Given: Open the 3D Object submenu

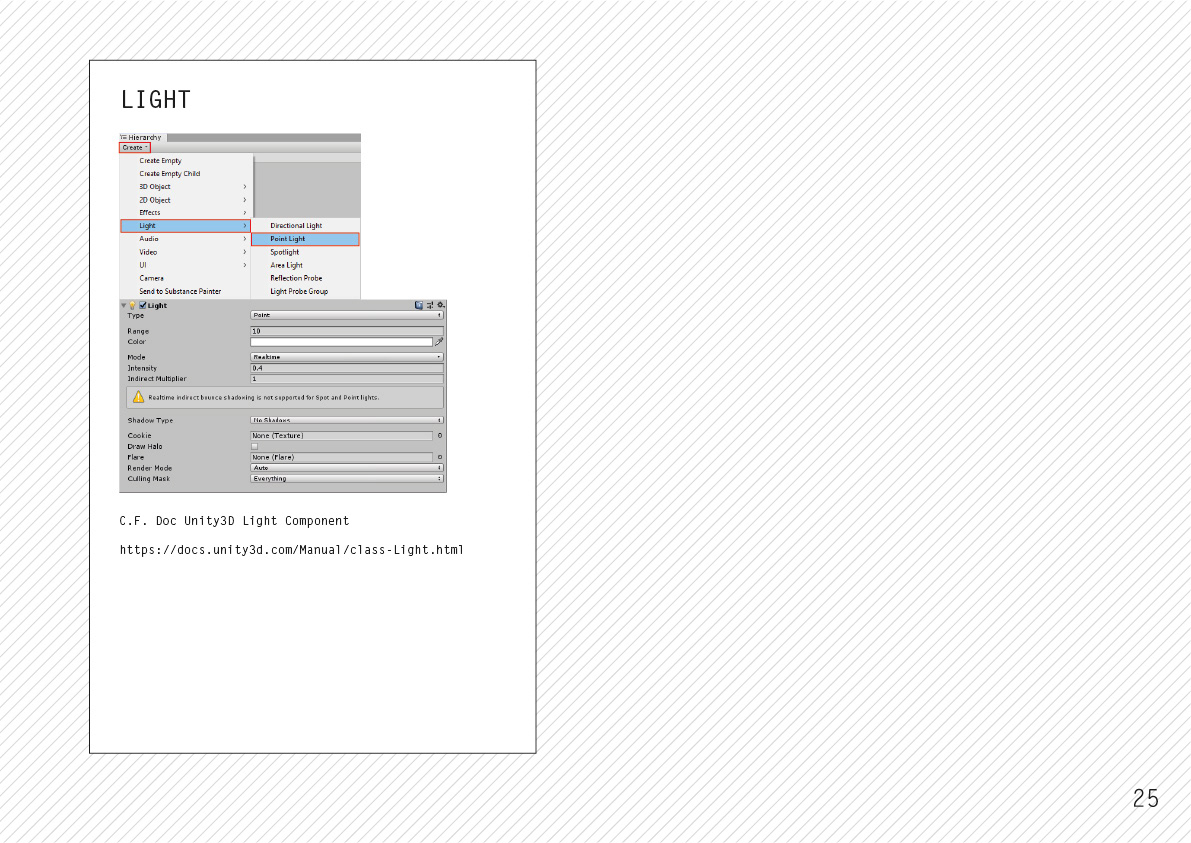Looking at the screenshot, I should (x=185, y=187).
